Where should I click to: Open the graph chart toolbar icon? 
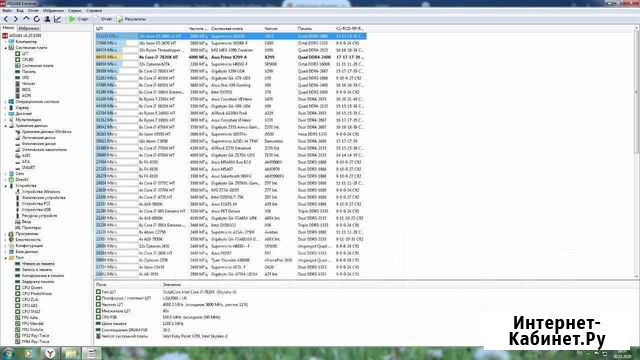(58, 19)
